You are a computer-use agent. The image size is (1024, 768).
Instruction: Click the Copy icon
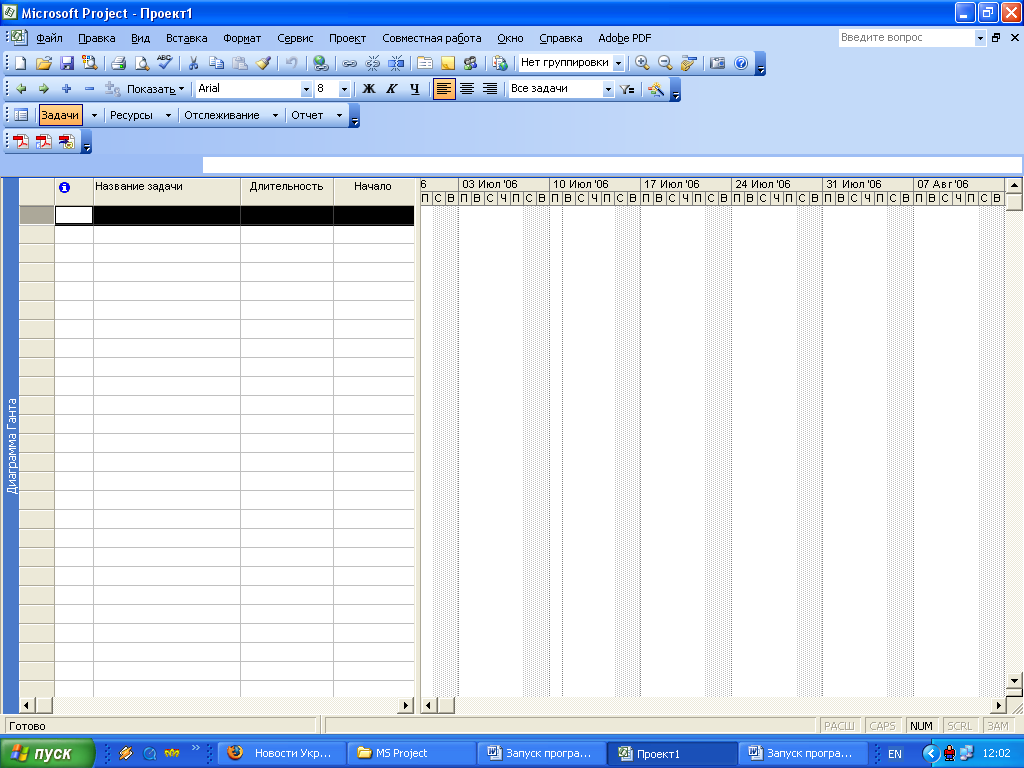point(216,63)
